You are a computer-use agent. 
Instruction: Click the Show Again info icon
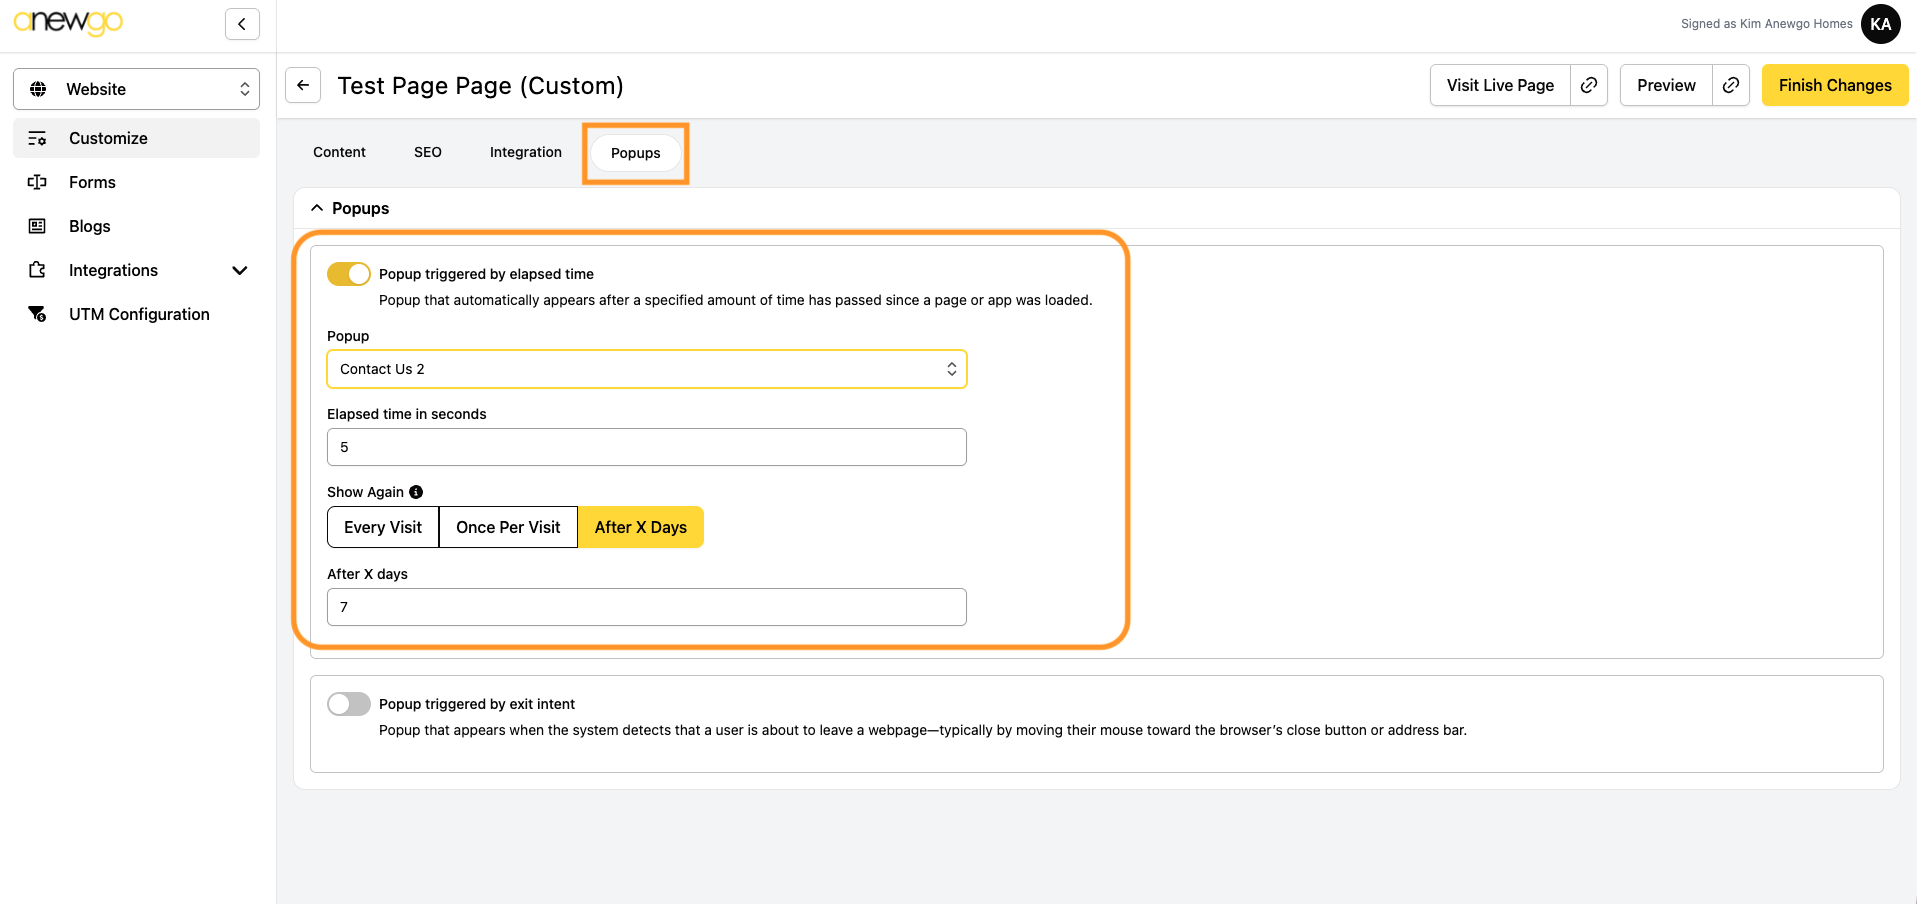tap(416, 492)
